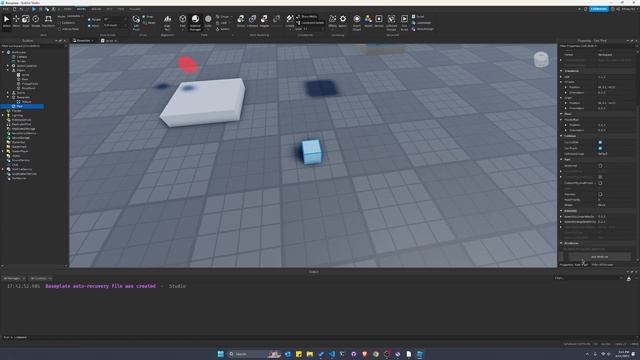The width and height of the screenshot is (640, 360).
Task: Apply the Intersect solid modeling operation
Action: (x=252, y=21)
